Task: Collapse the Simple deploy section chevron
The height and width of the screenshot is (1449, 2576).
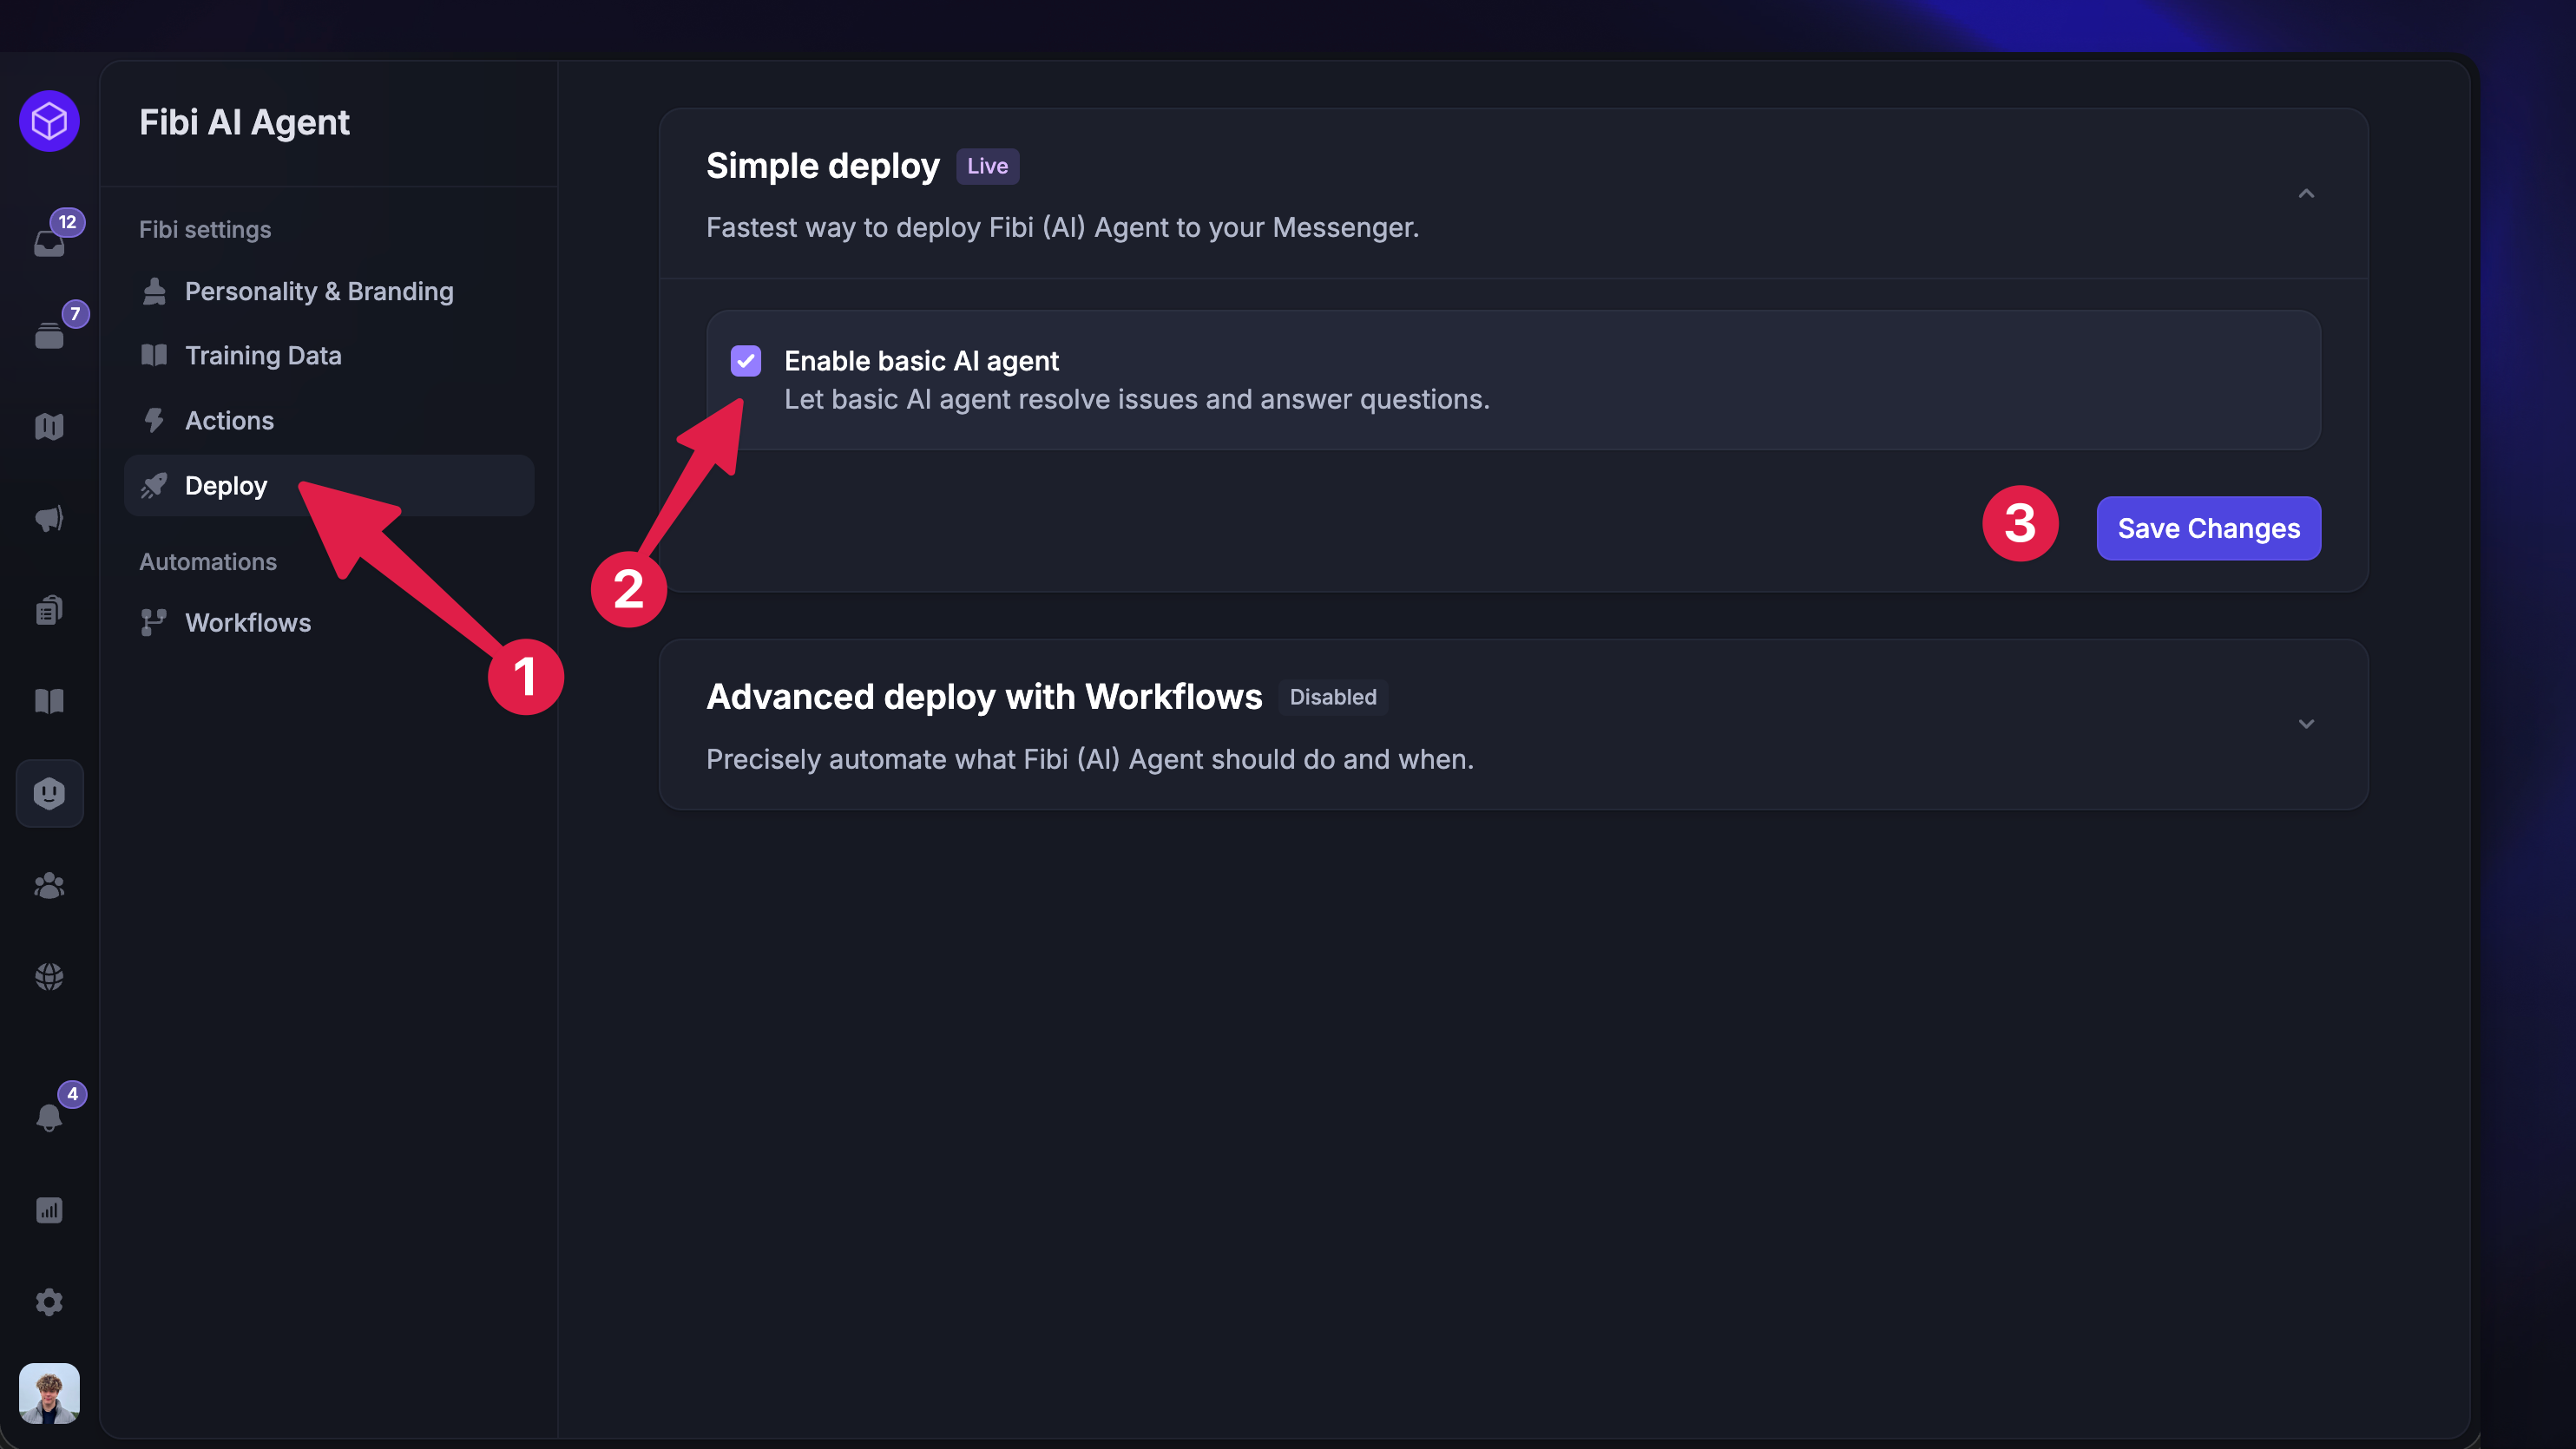Action: tap(2306, 193)
